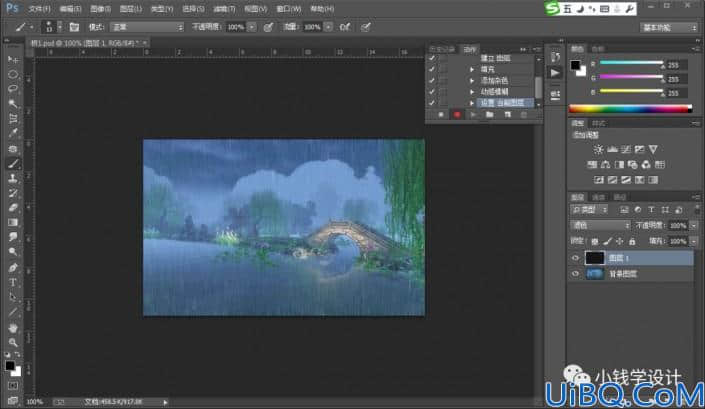Click the stop action button

point(441,115)
